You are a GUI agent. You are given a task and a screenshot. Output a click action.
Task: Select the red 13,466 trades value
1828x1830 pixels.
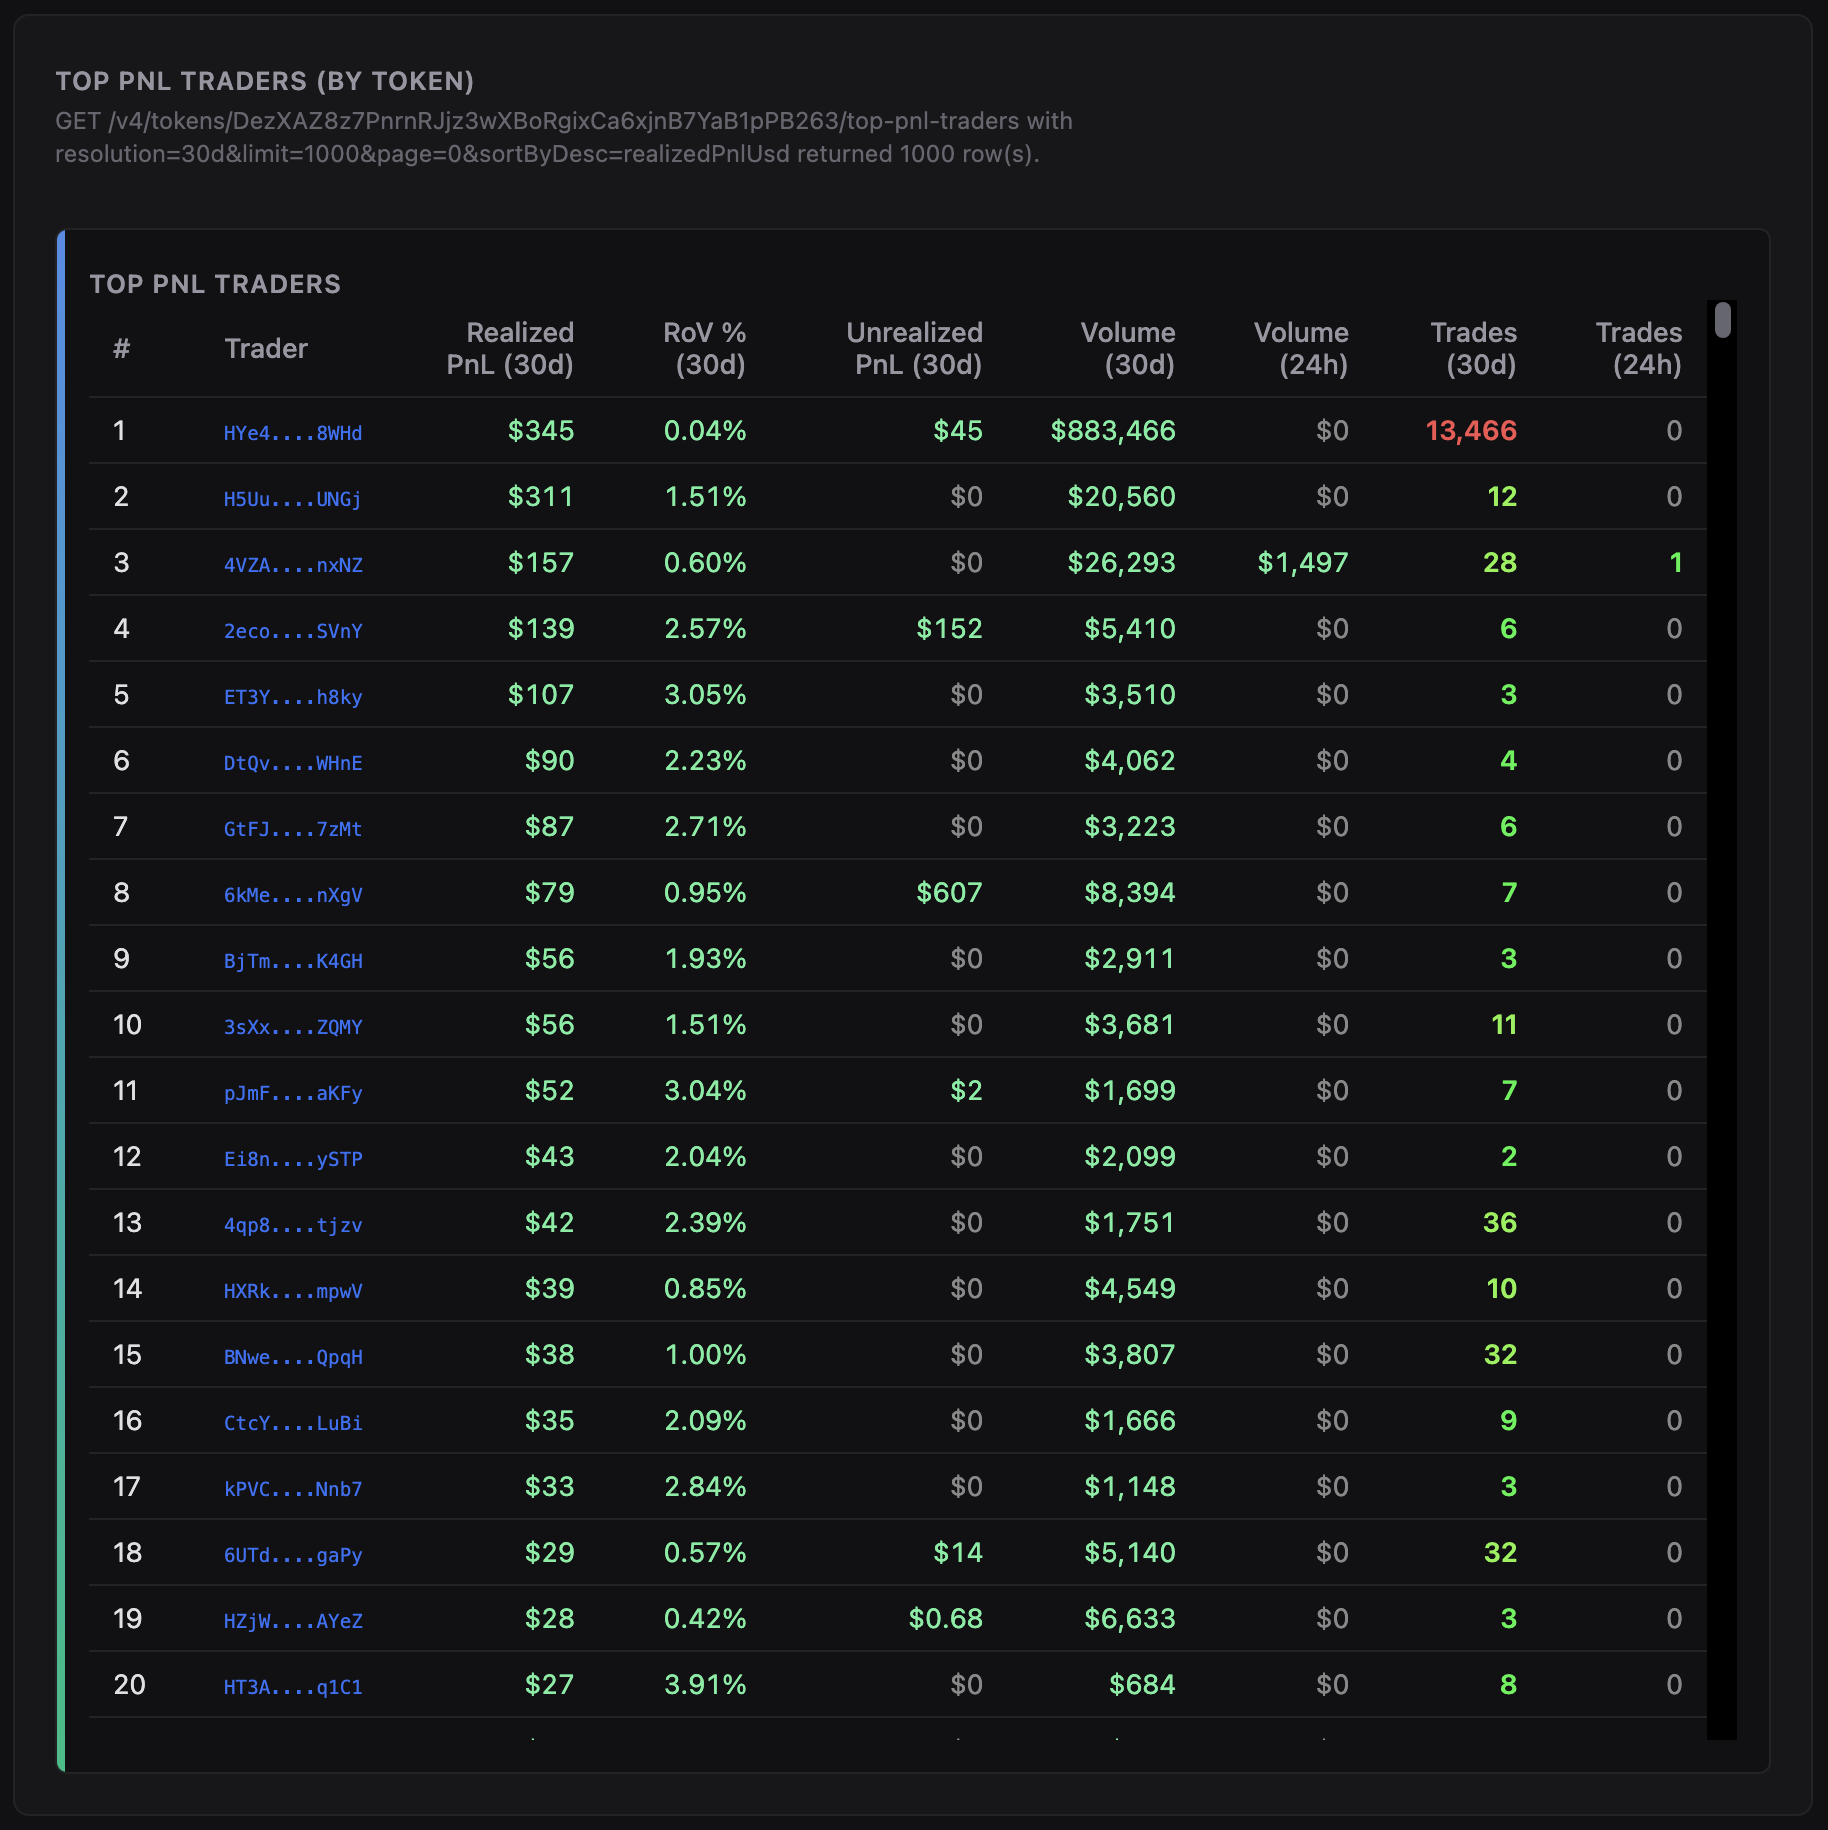[1471, 431]
